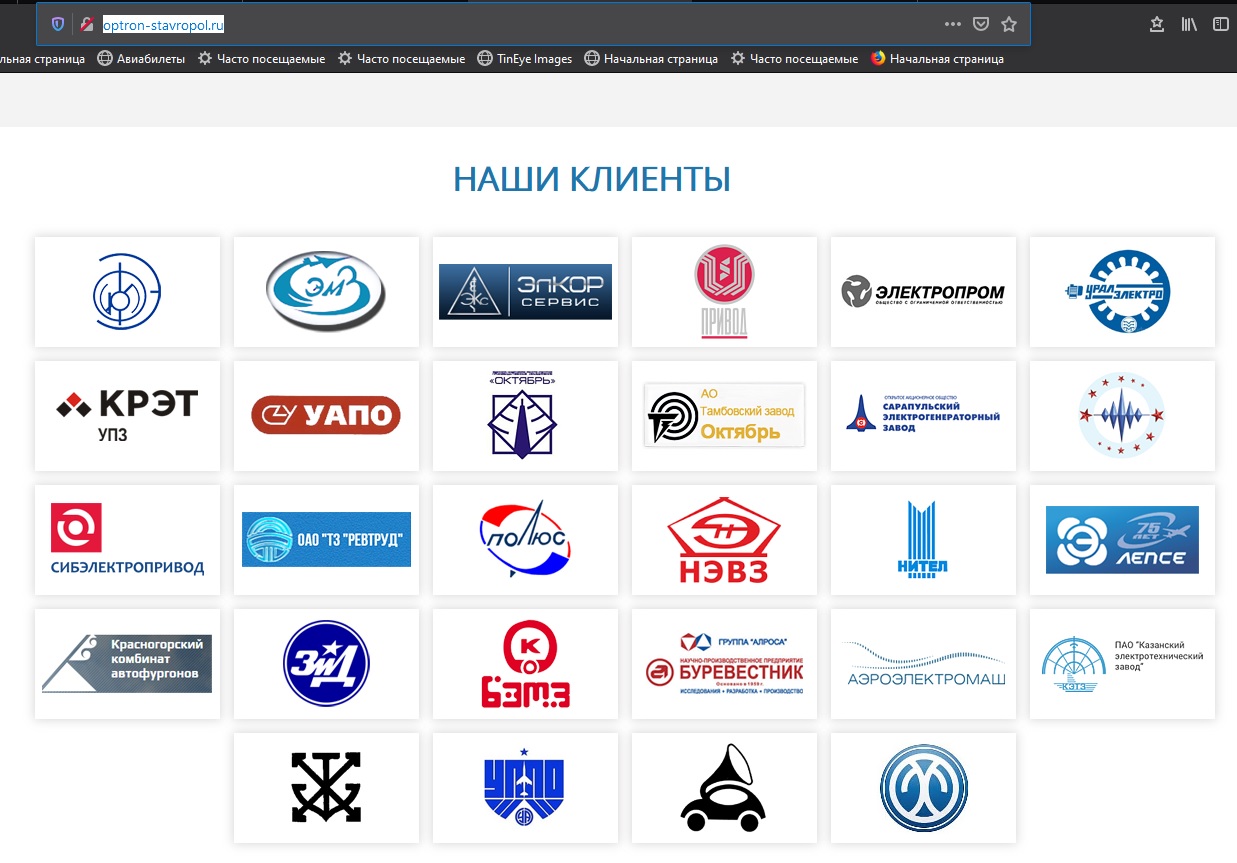Click the Казанский электротехнический завод logo
The height and width of the screenshot is (863, 1237).
(1122, 664)
